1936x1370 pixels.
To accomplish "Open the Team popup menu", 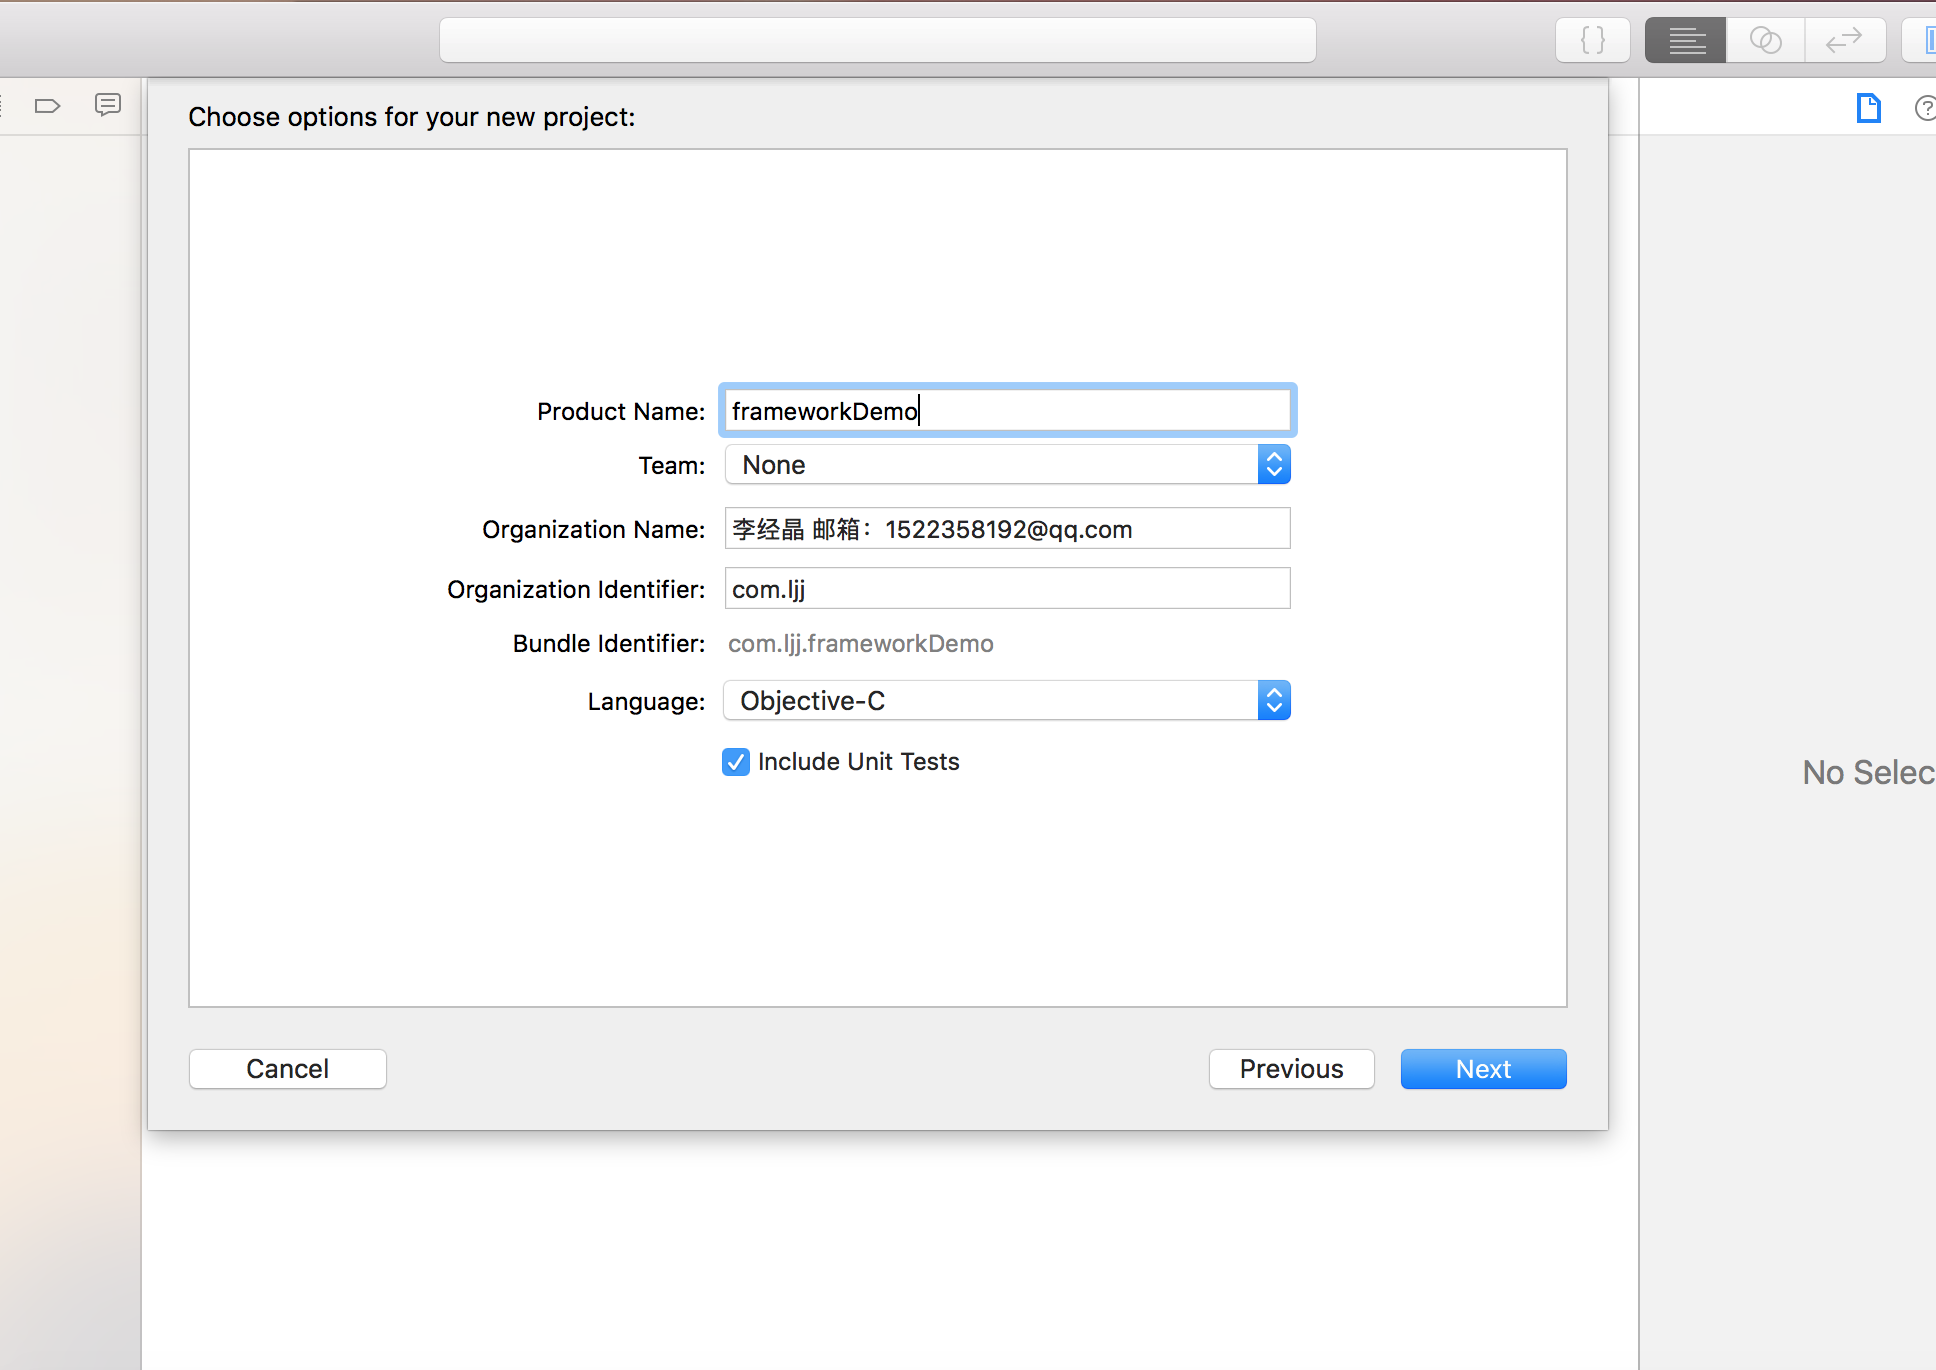I will pyautogui.click(x=1007, y=465).
